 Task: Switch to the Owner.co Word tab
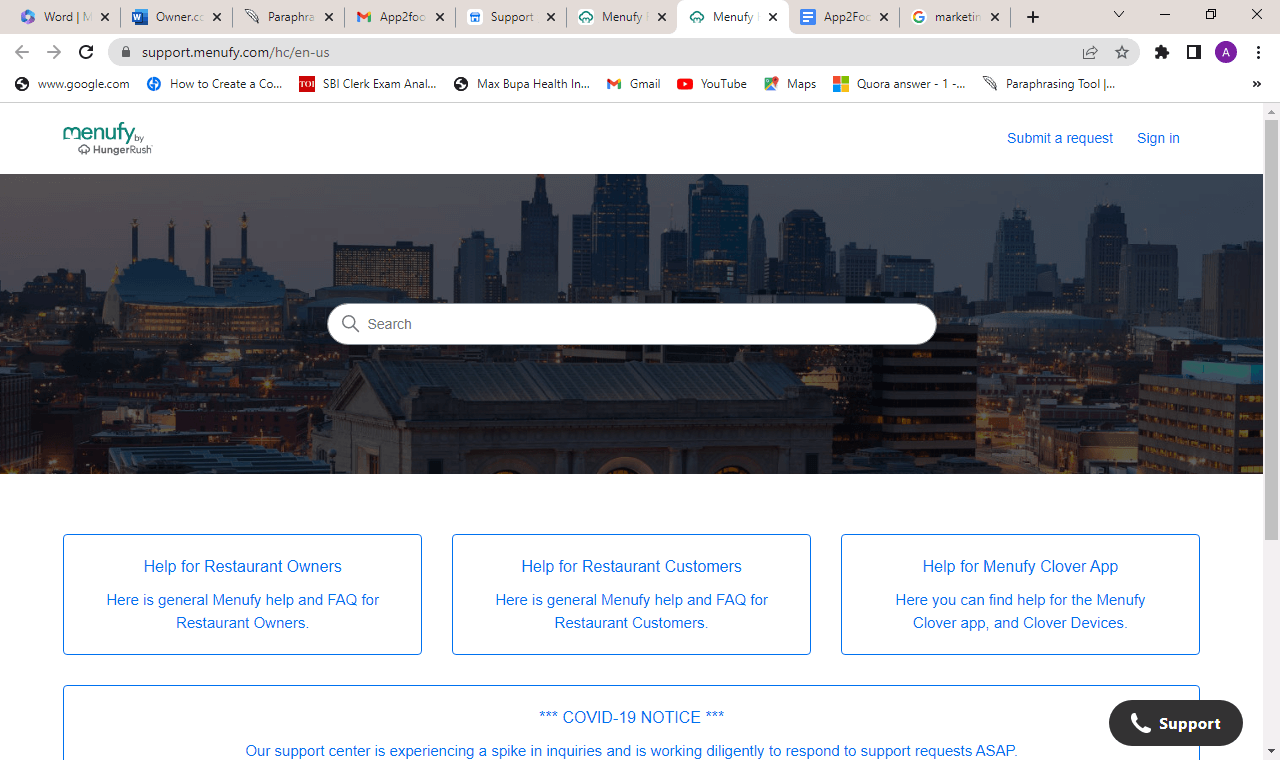pyautogui.click(x=176, y=17)
